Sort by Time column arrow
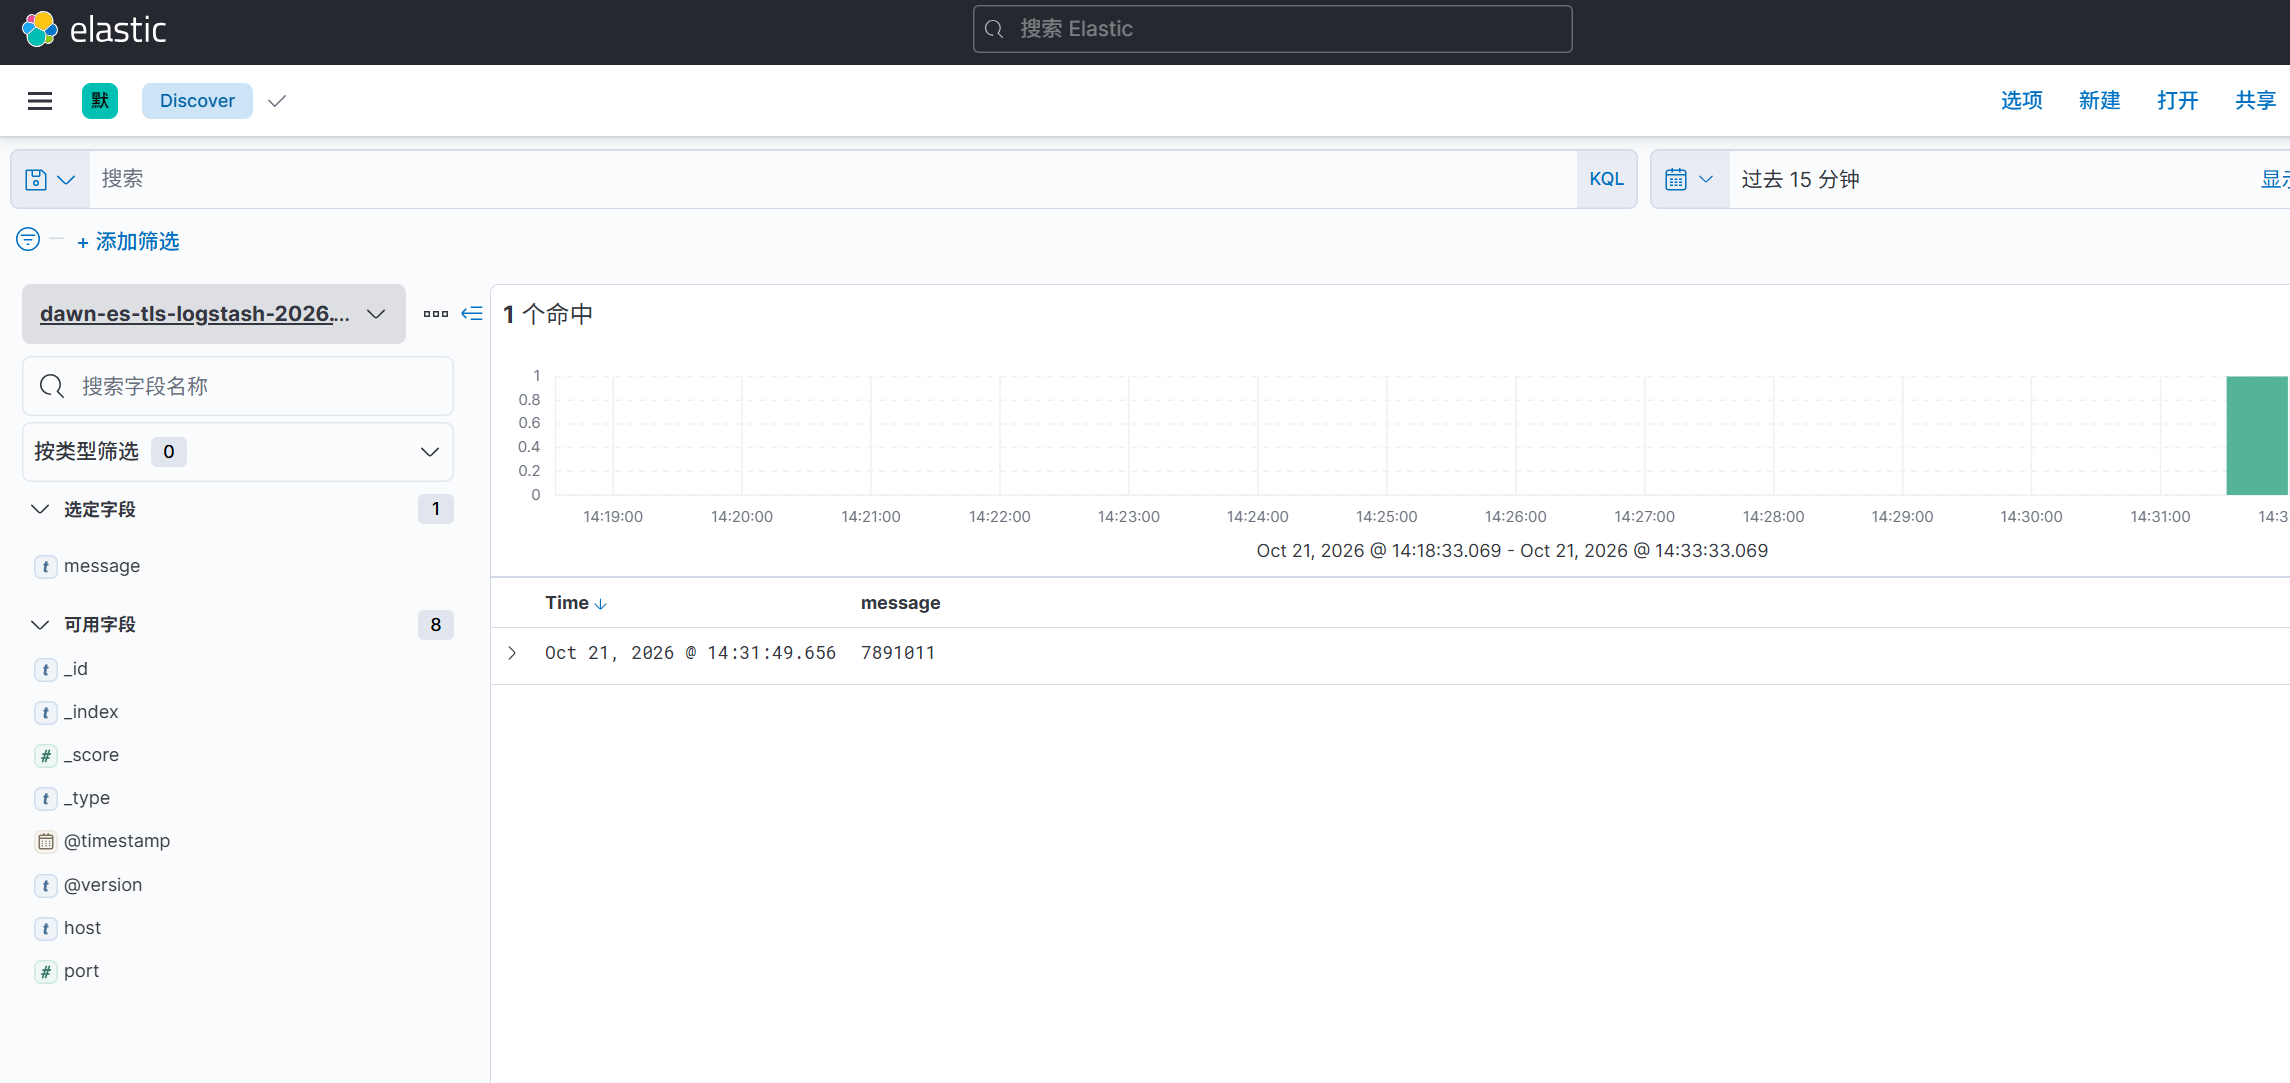 [x=601, y=604]
